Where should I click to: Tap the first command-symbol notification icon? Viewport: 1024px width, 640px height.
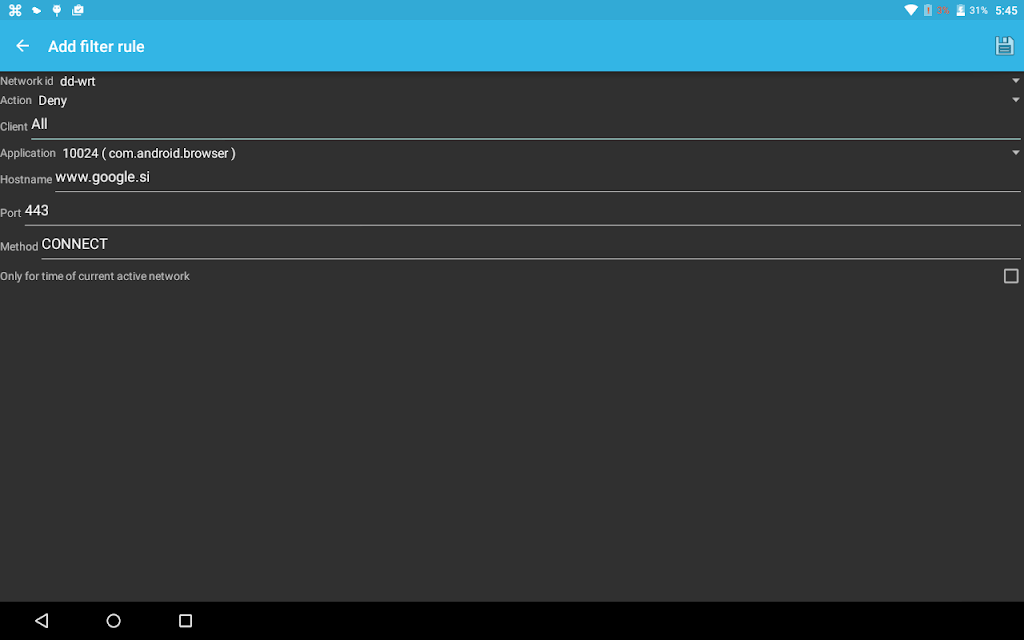click(15, 10)
